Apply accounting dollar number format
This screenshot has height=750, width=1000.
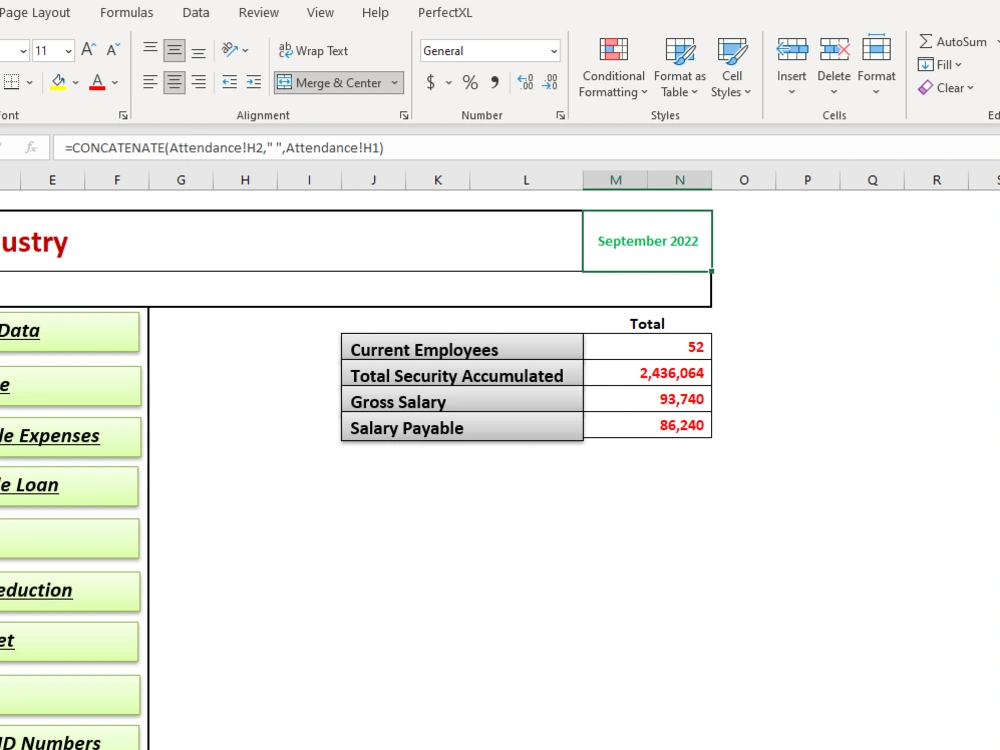coord(430,82)
